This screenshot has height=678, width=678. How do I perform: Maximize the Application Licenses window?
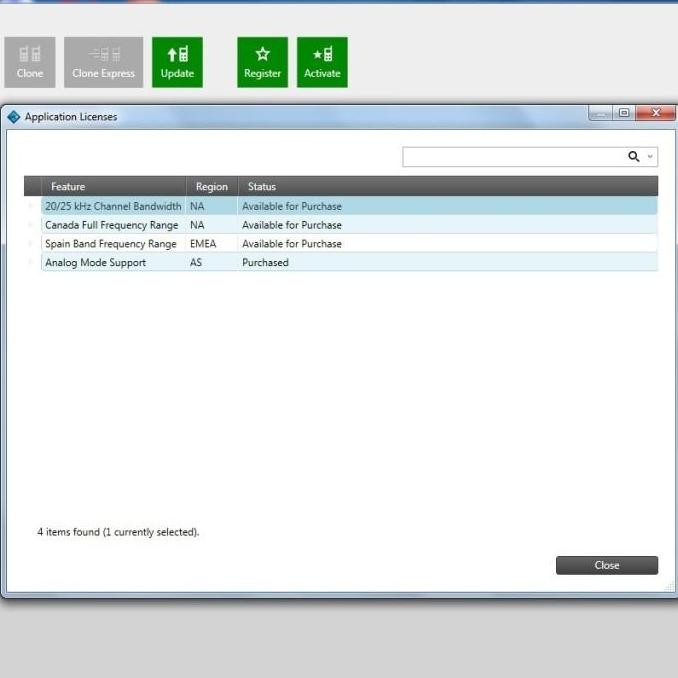coord(625,114)
